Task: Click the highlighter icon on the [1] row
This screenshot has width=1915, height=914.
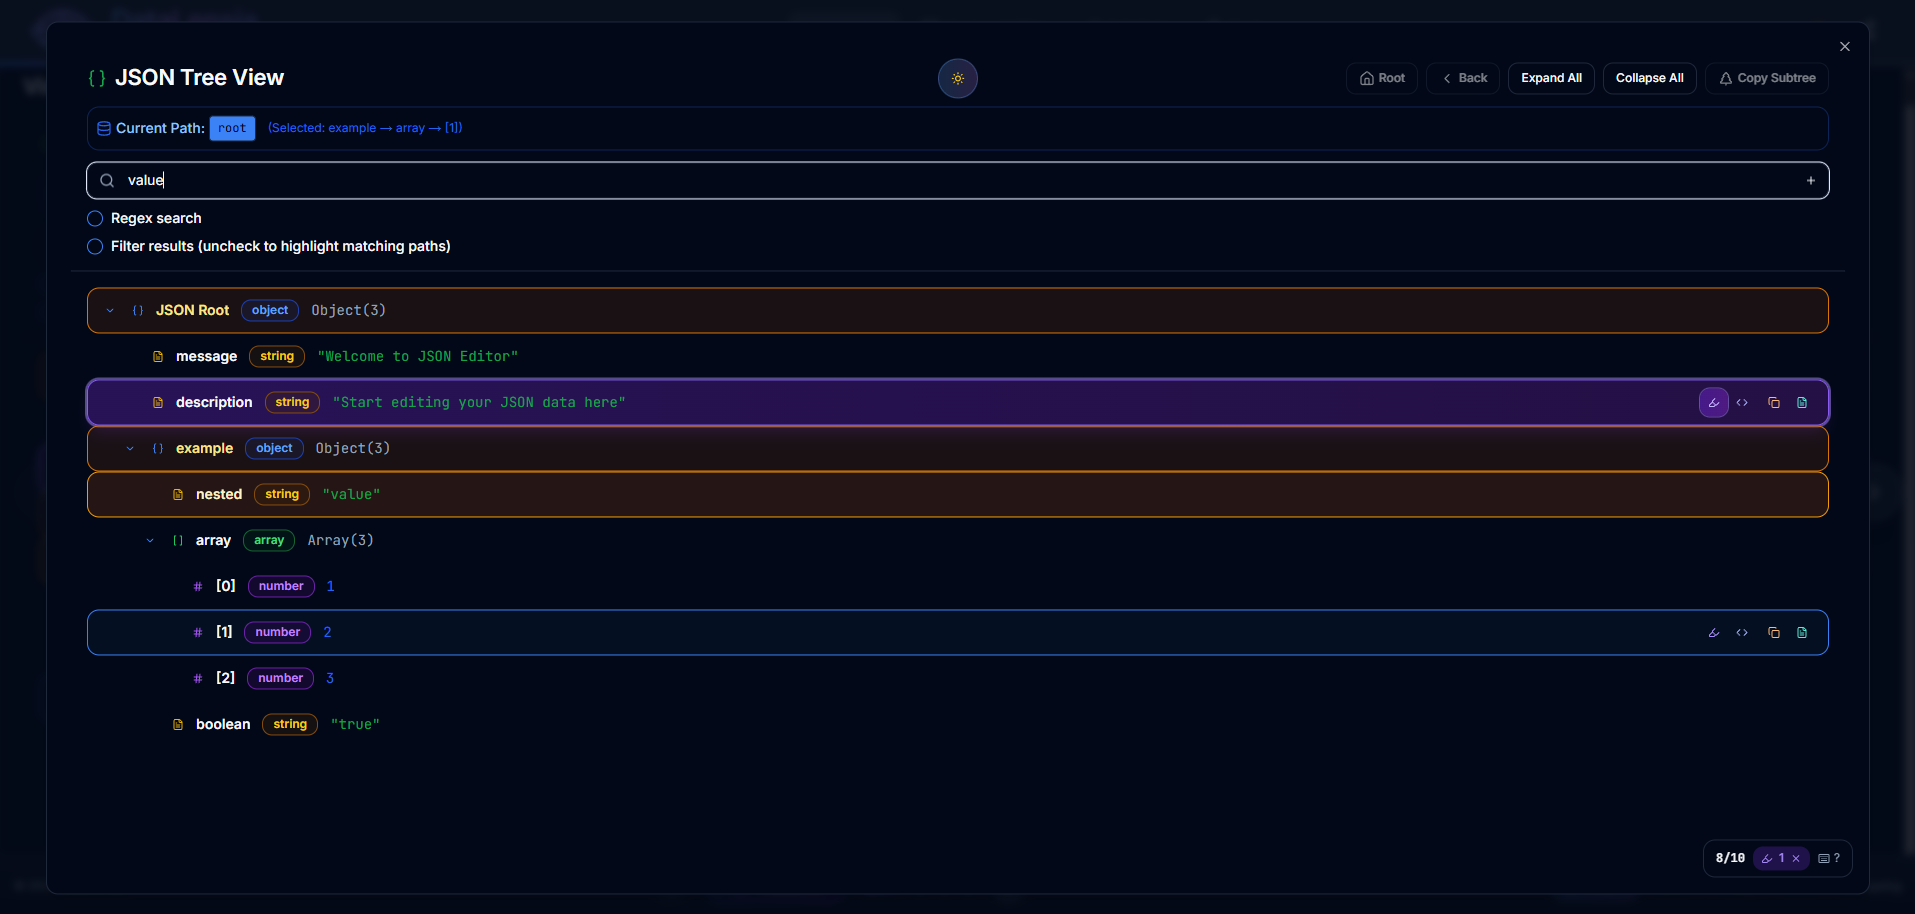Action: click(x=1713, y=633)
